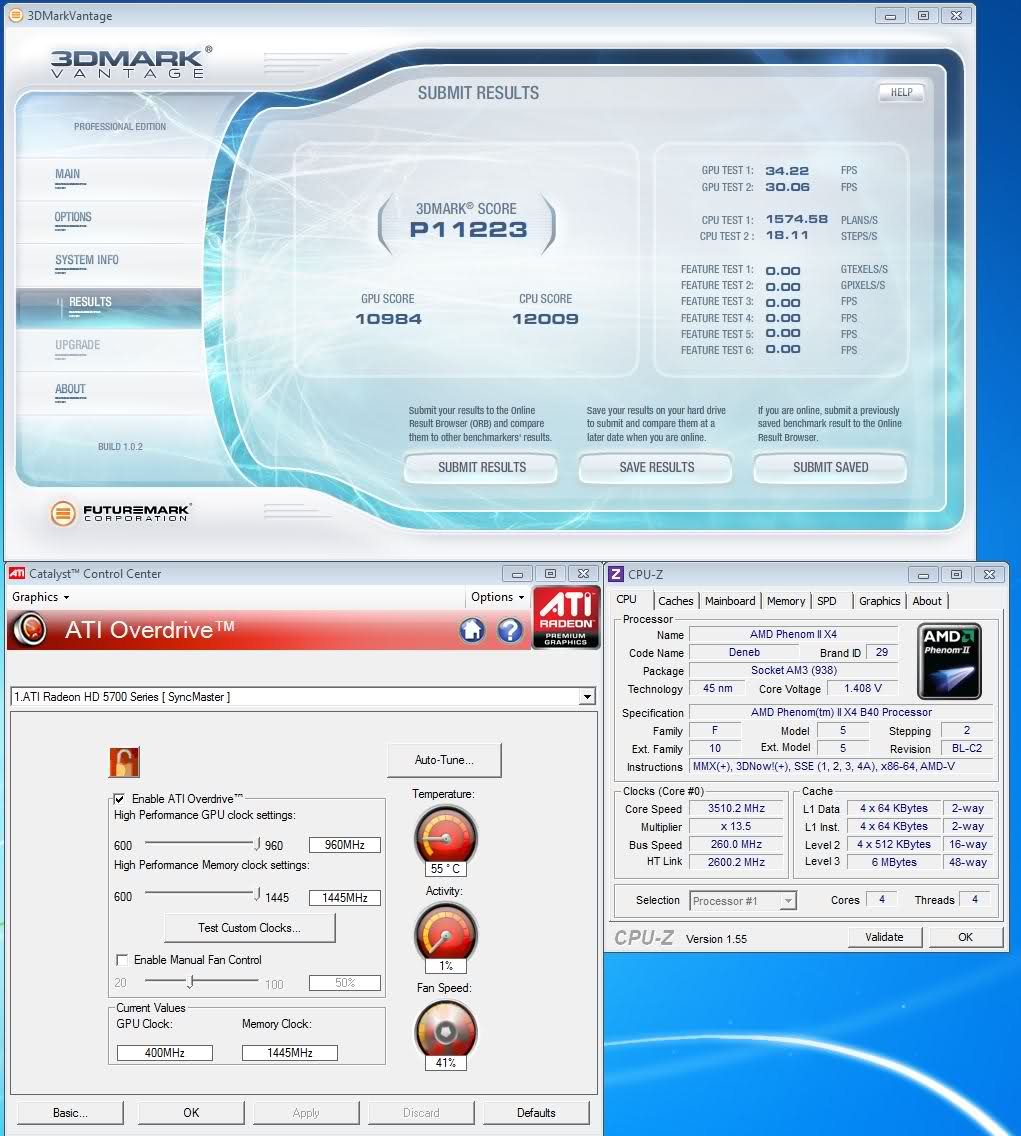Click the Overdrive unlock padlock icon
The image size is (1021, 1136).
point(124,762)
